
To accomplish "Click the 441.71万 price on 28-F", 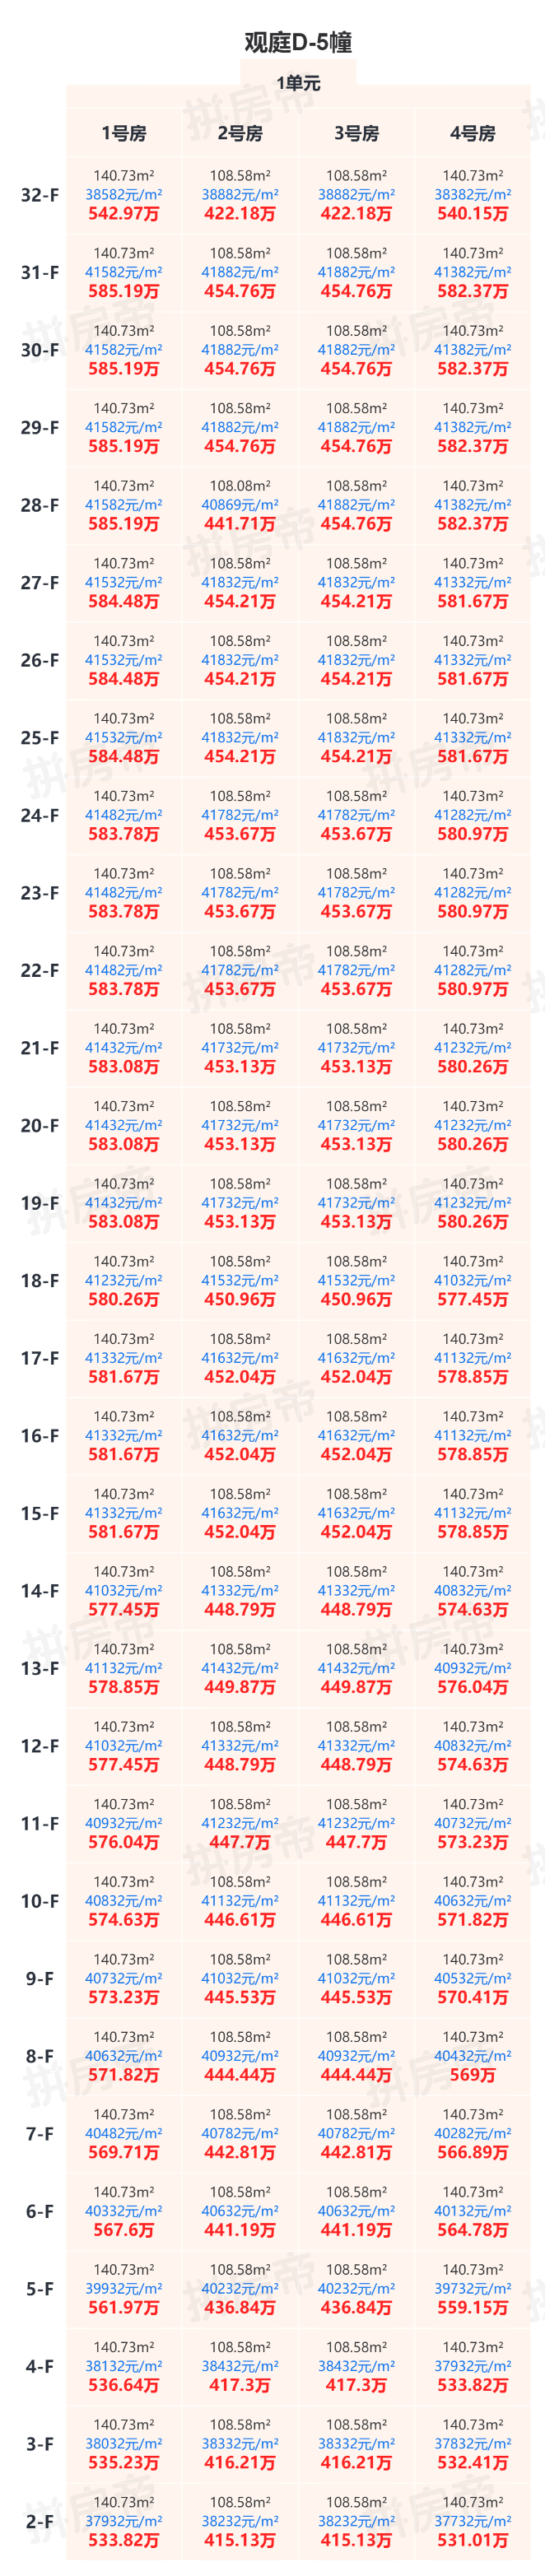I will [240, 524].
